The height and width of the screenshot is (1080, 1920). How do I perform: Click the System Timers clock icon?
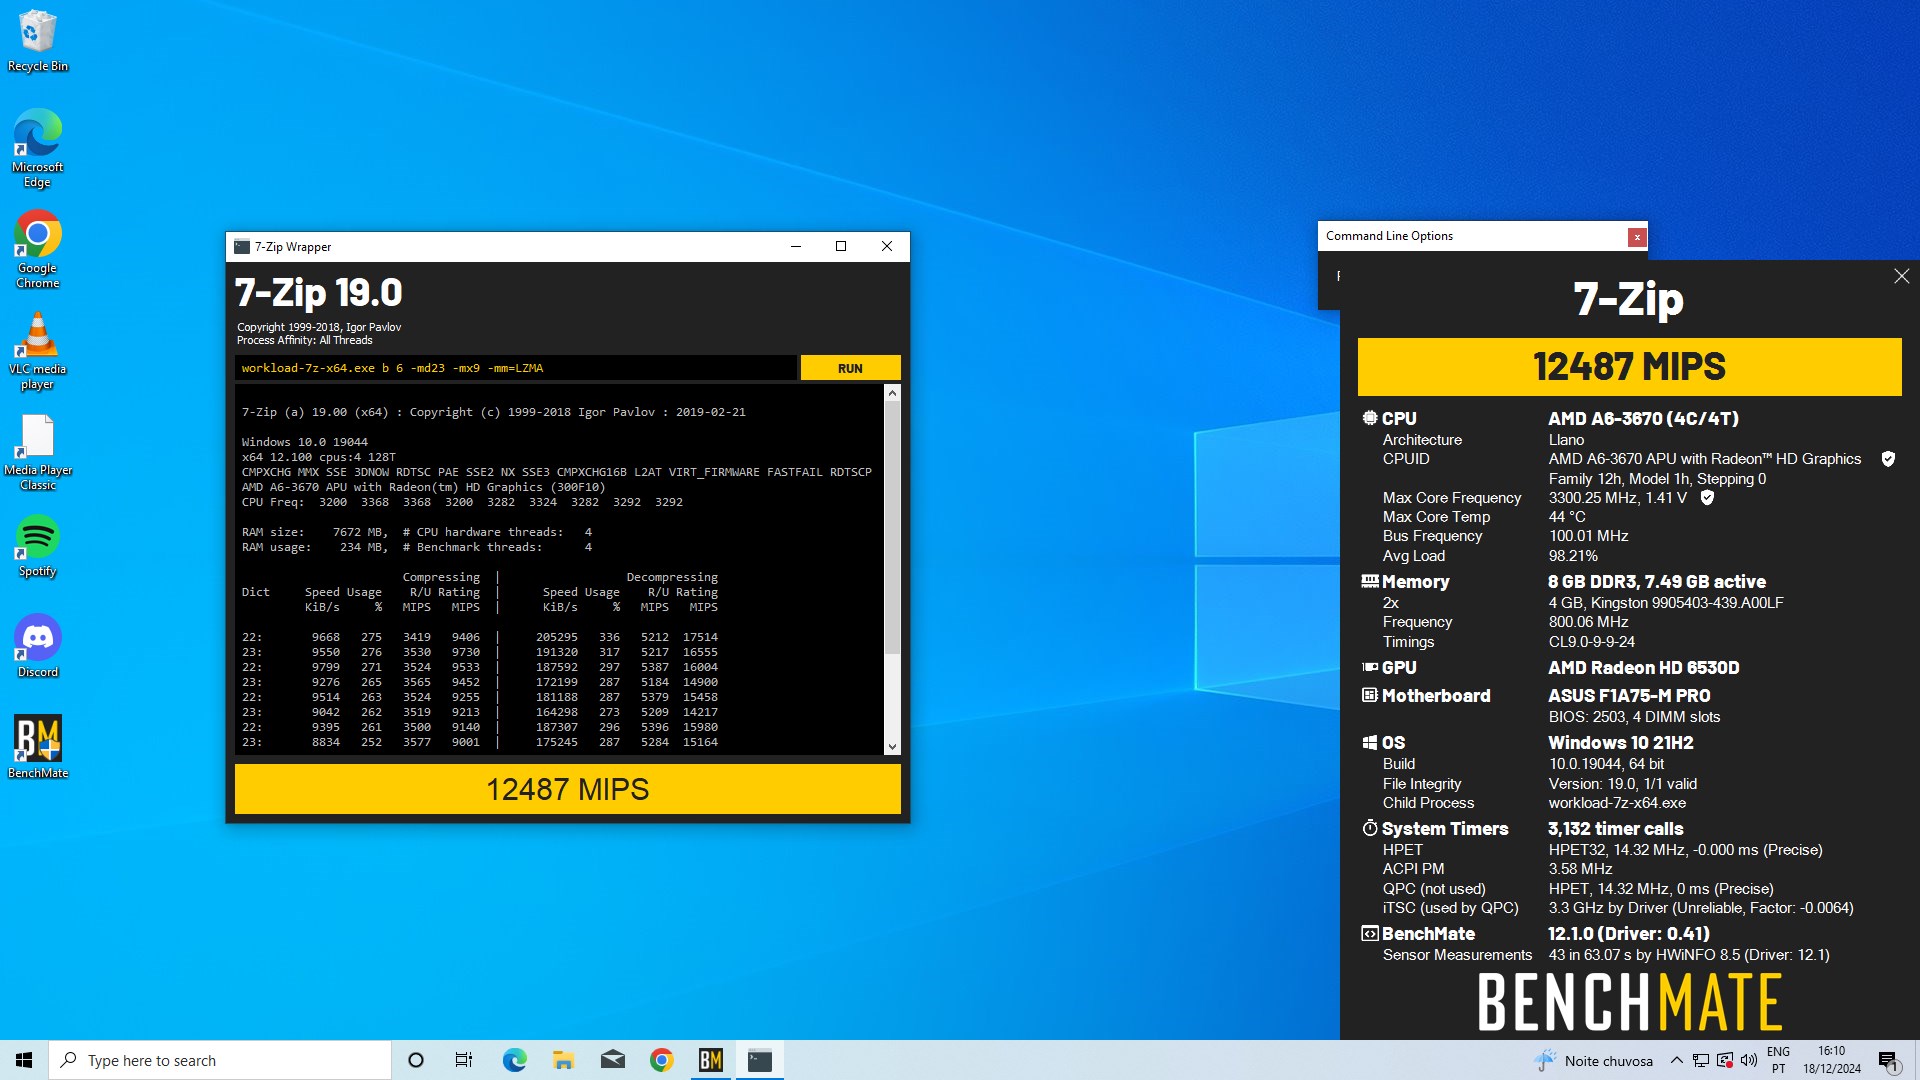1370,828
